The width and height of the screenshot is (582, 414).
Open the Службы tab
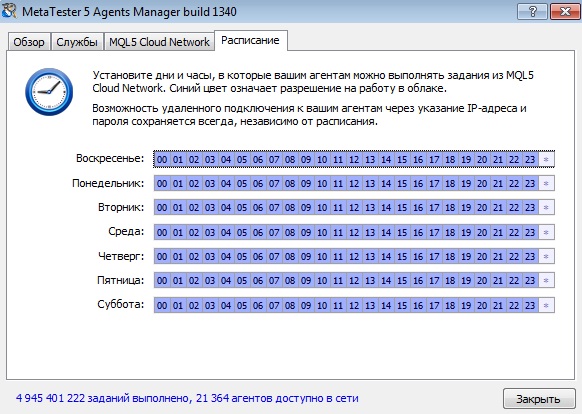click(77, 42)
